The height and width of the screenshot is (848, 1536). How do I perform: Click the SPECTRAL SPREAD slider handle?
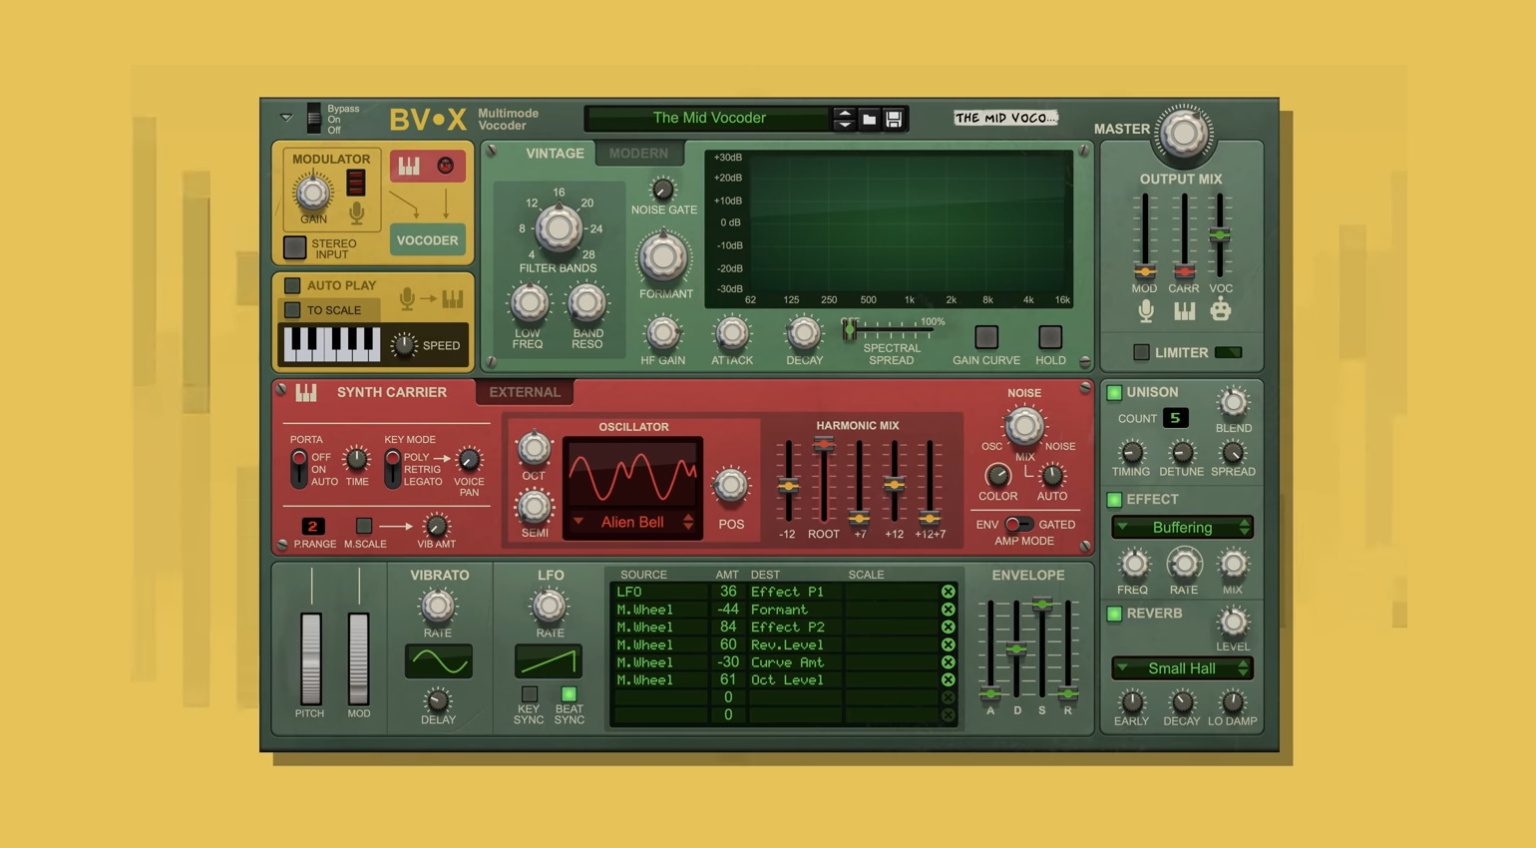pyautogui.click(x=848, y=327)
